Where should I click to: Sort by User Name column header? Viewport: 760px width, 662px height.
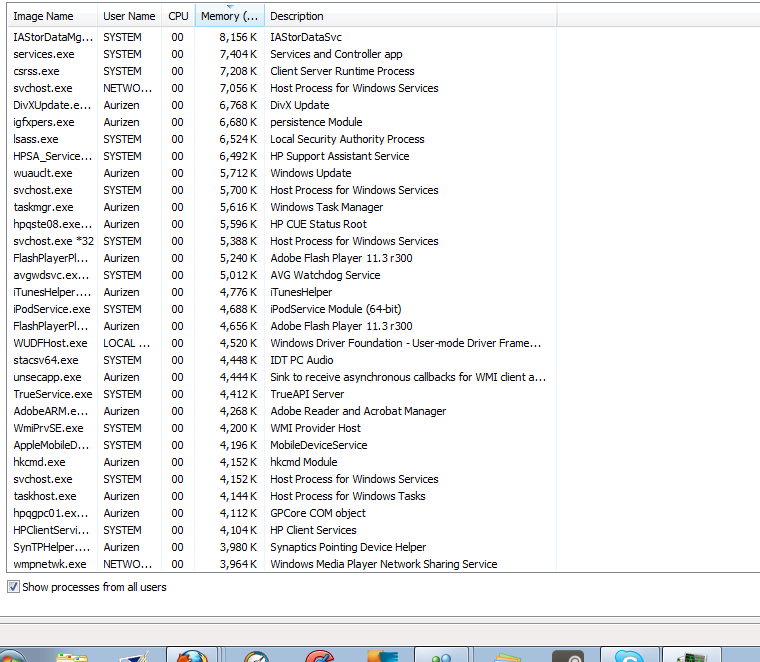pos(129,16)
